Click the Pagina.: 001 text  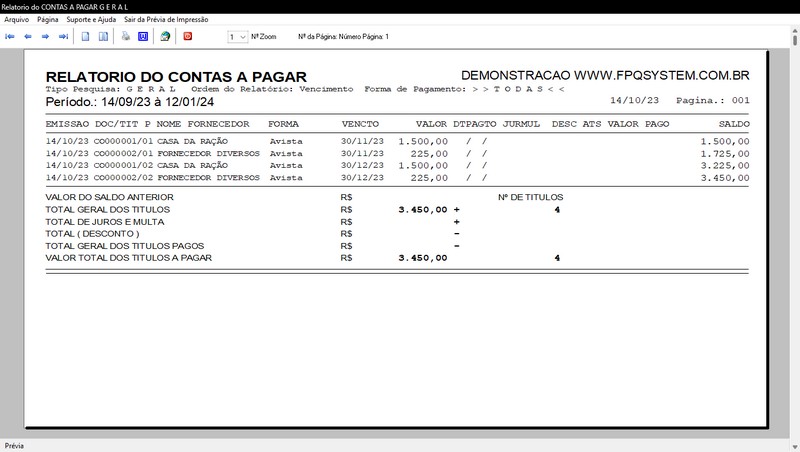tap(713, 101)
